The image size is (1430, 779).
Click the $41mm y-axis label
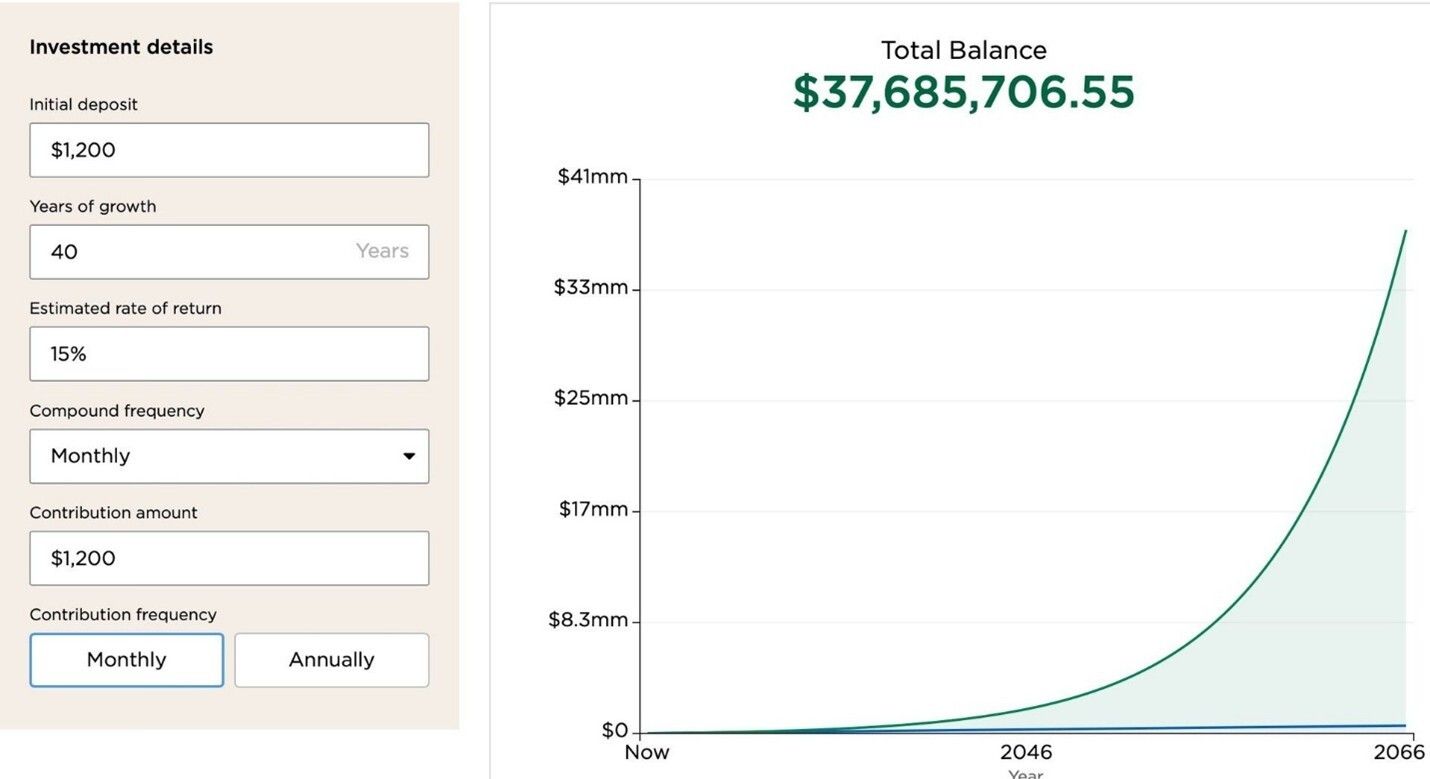[x=592, y=177]
